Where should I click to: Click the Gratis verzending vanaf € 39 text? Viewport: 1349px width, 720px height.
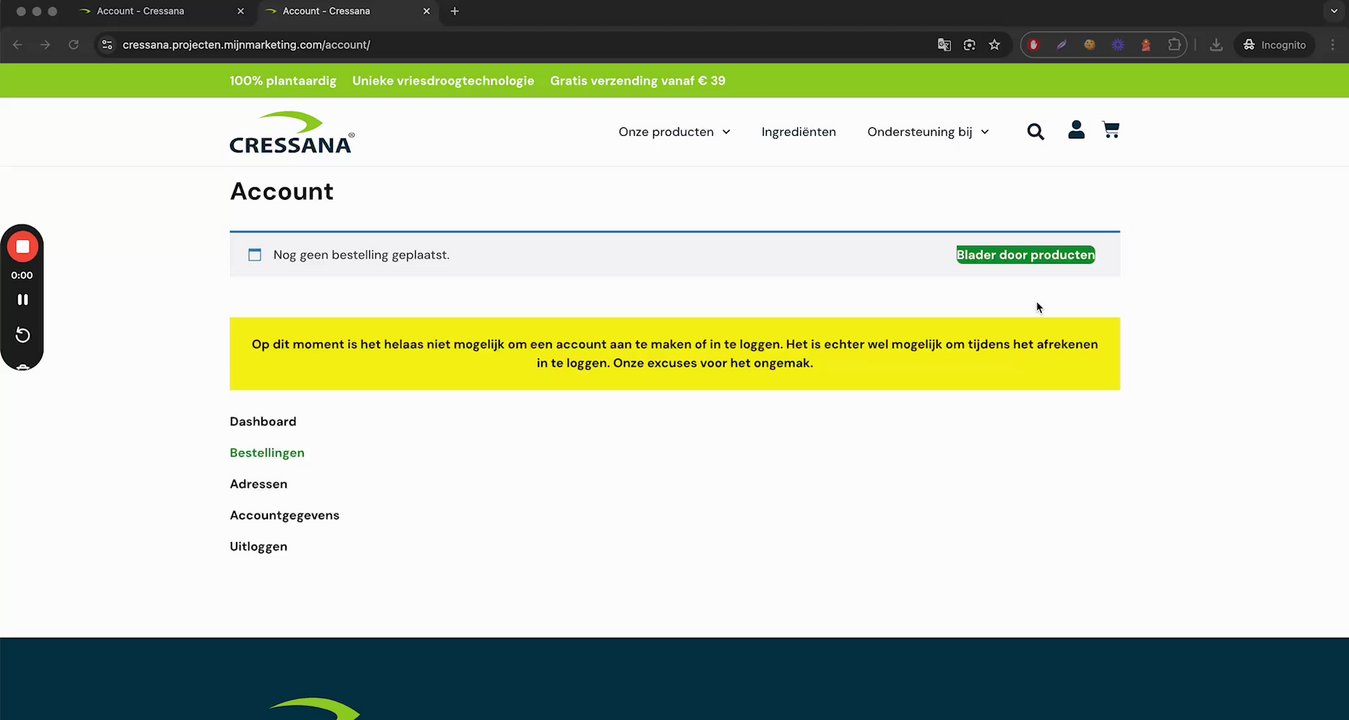(638, 81)
